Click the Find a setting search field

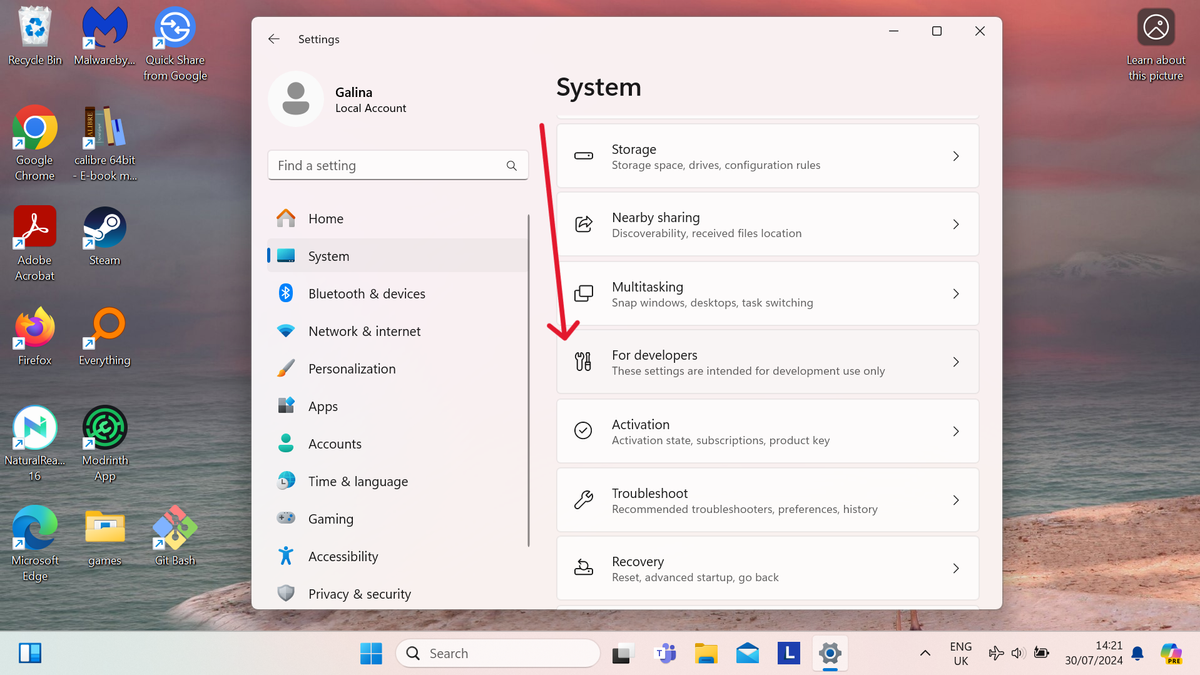397,165
